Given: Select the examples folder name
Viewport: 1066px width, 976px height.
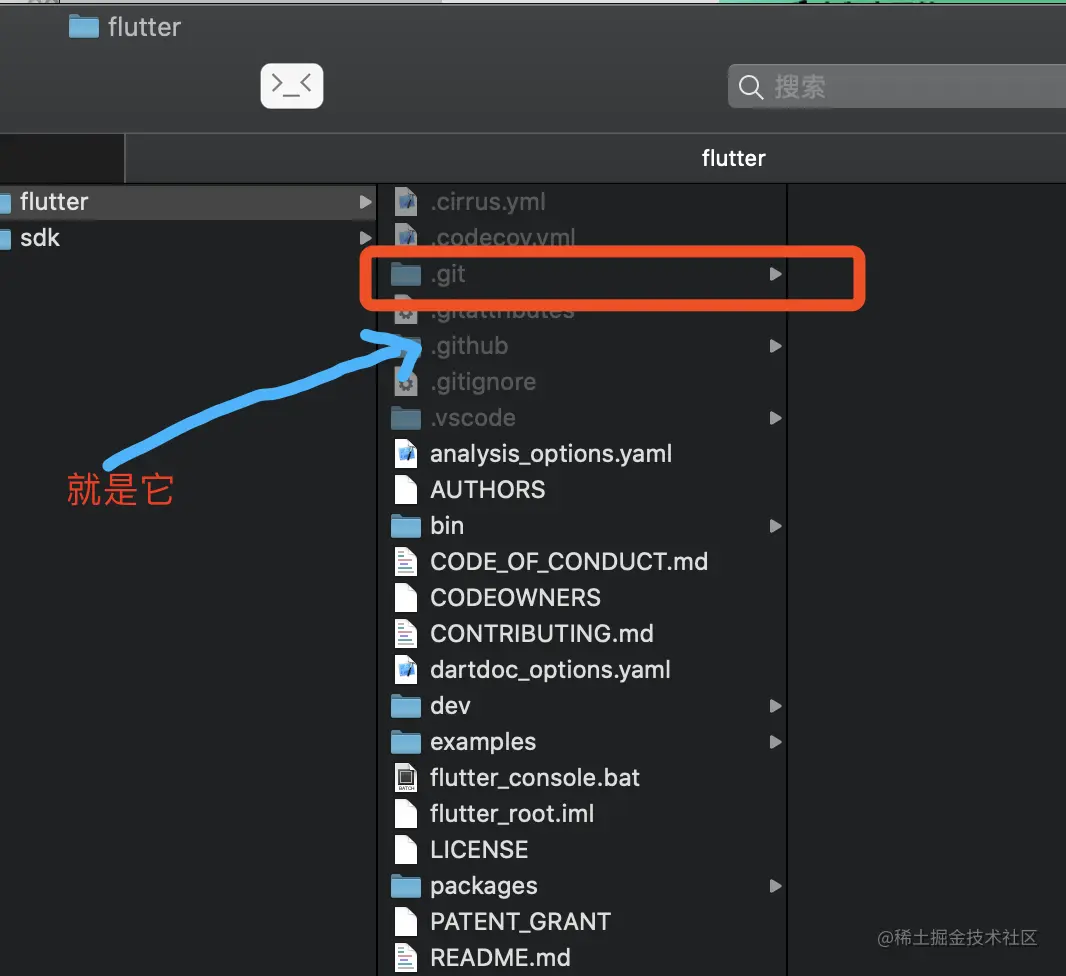Looking at the screenshot, I should 483,742.
